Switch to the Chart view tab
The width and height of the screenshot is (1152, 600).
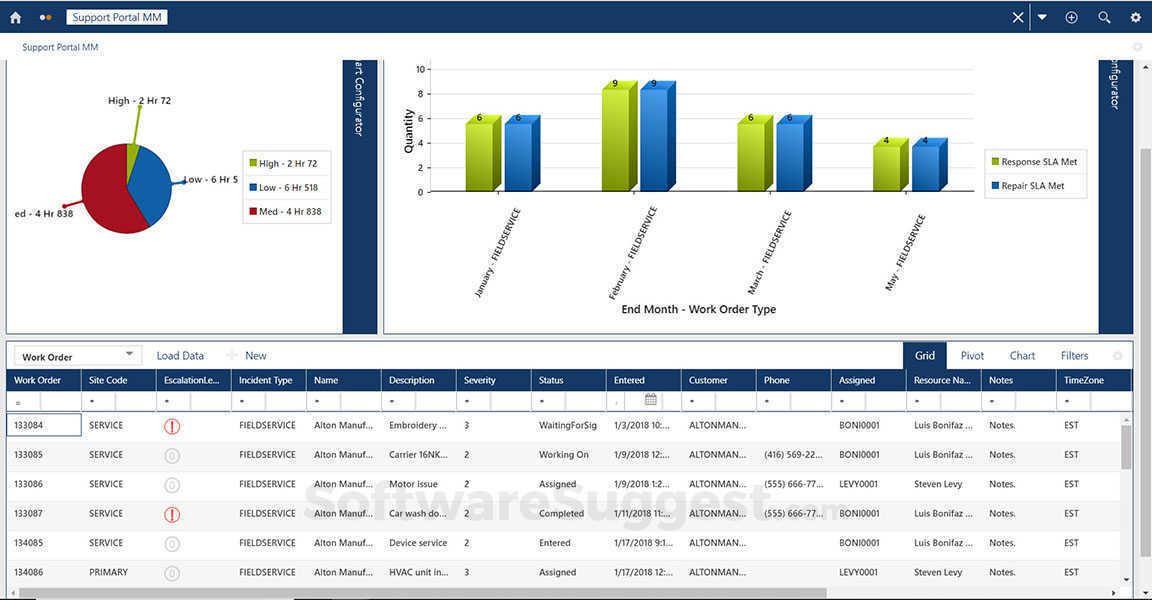(x=1022, y=355)
